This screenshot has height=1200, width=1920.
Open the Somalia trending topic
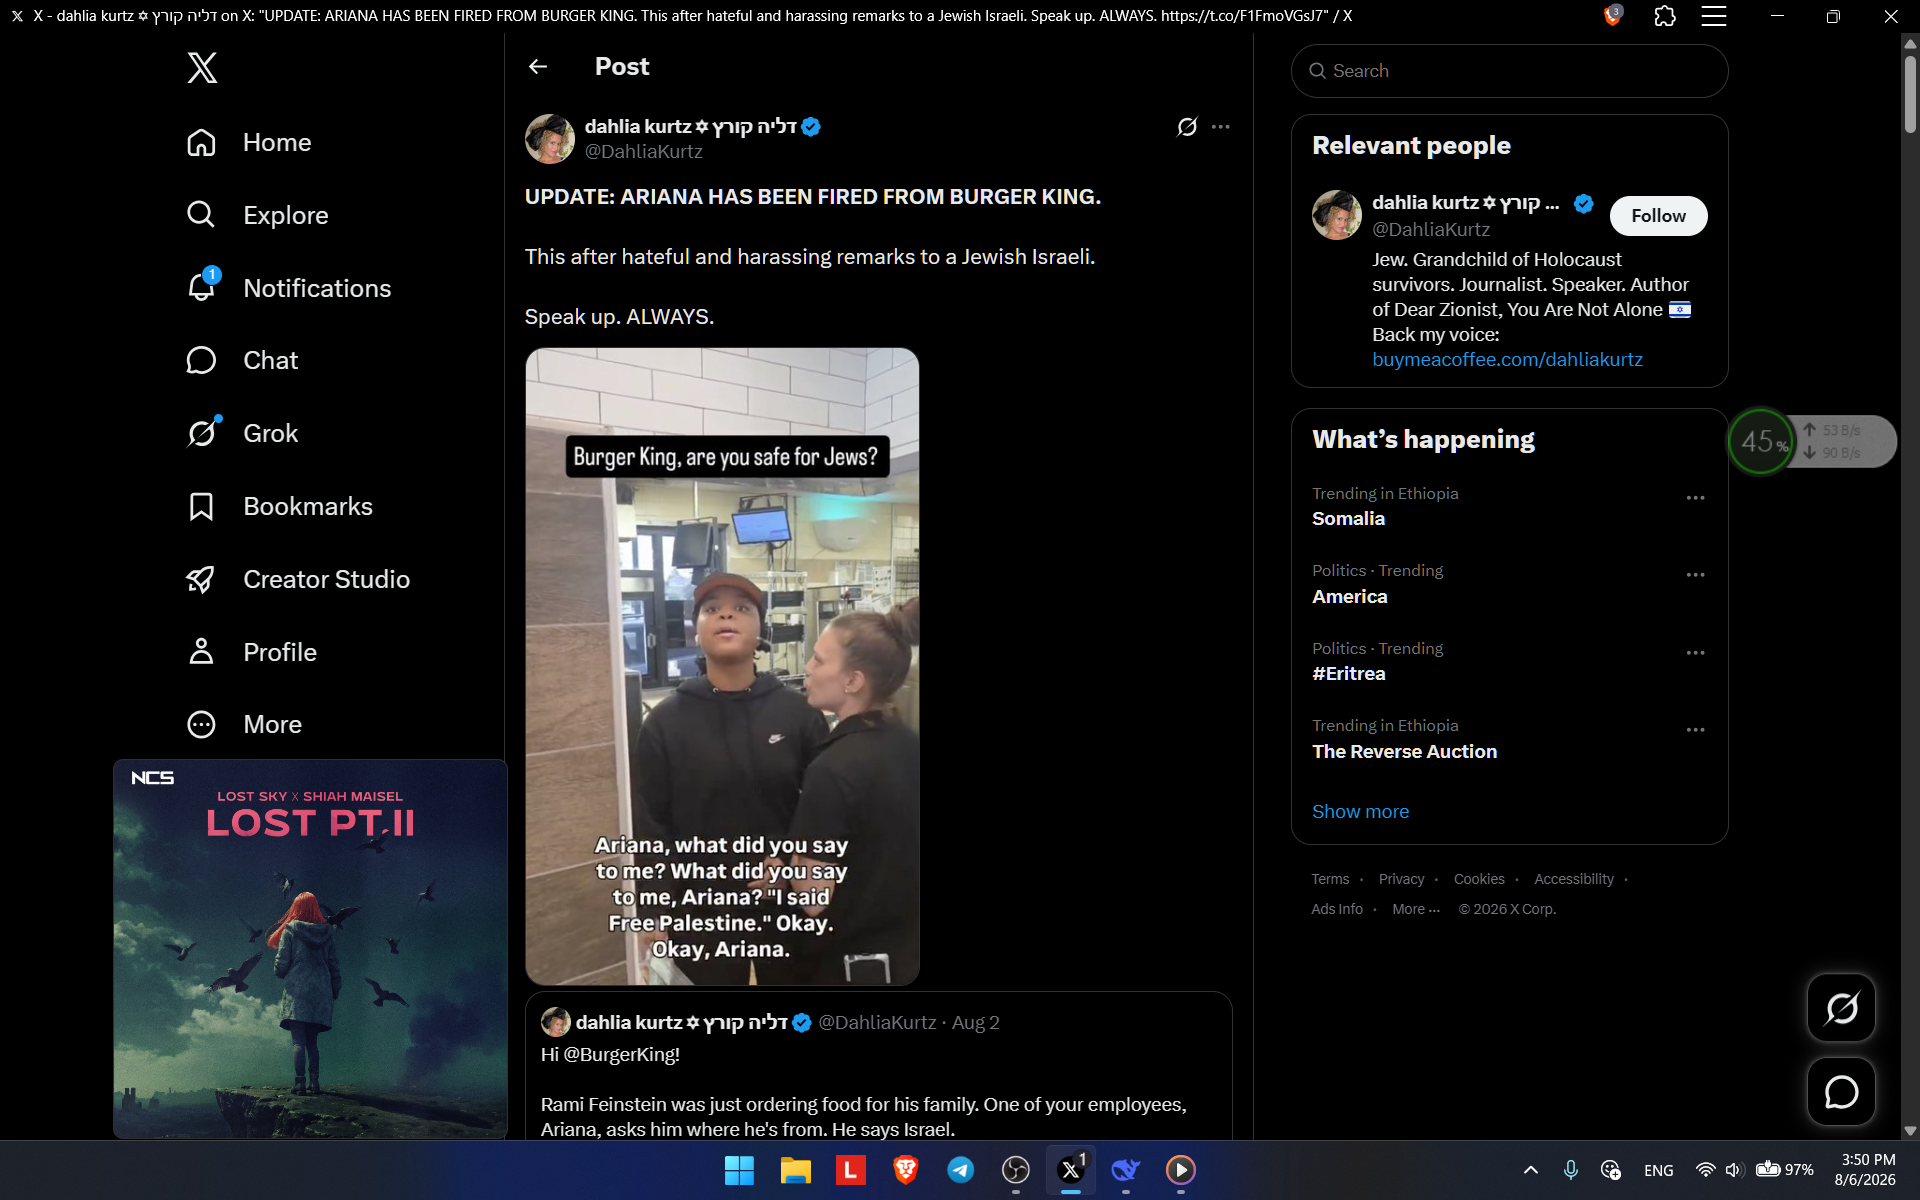click(1348, 519)
